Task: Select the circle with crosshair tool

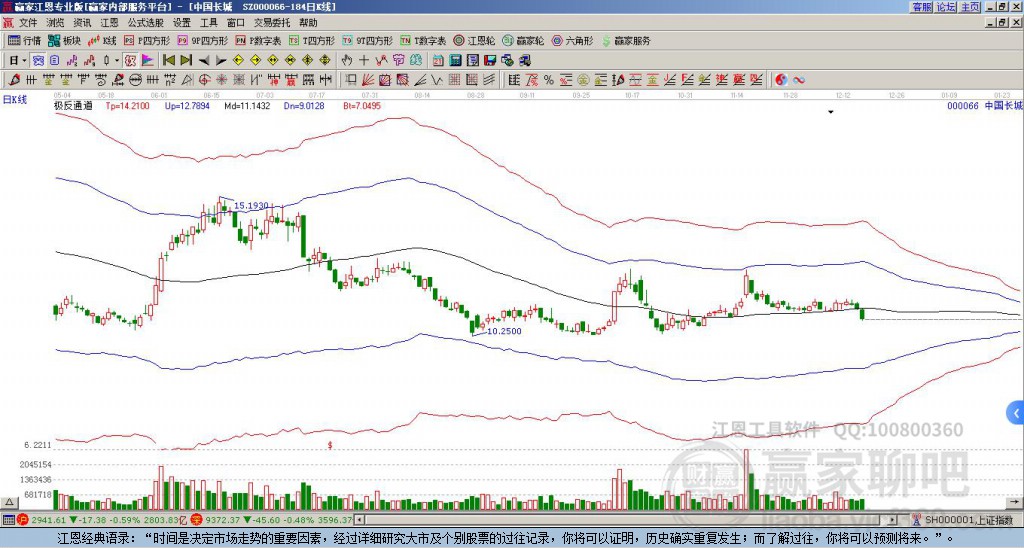Action: pos(204,80)
